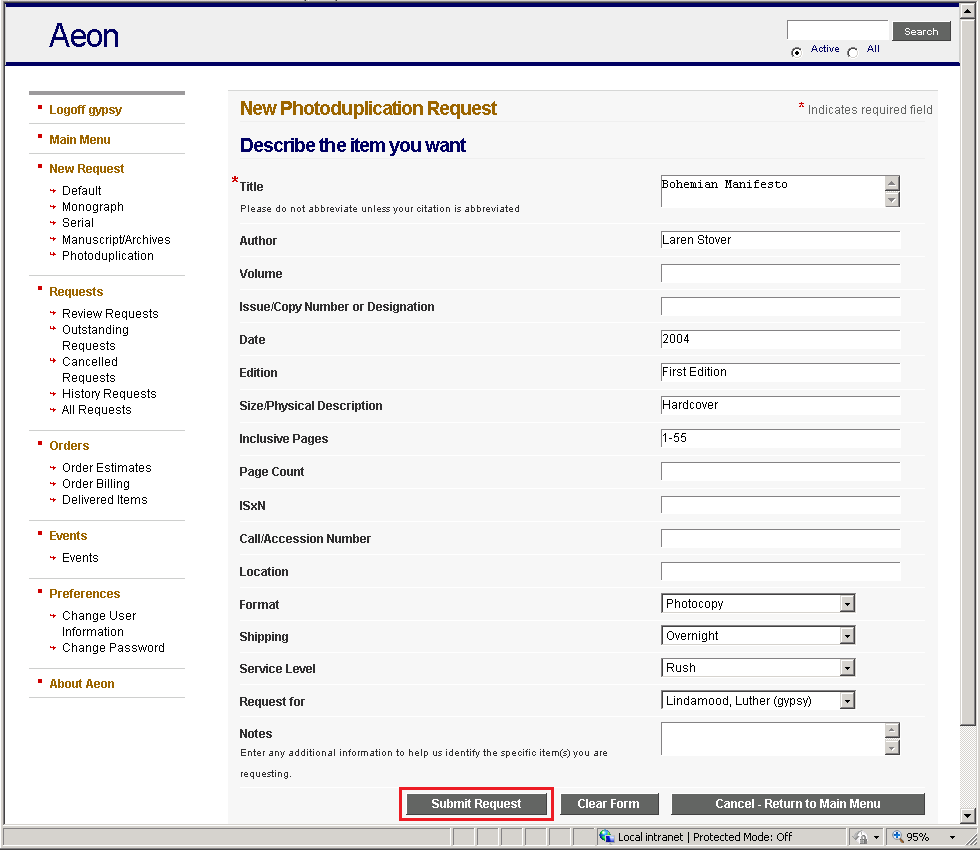Image resolution: width=980 pixels, height=850 pixels.
Task: Click the Local intranet globe icon
Action: (x=606, y=837)
